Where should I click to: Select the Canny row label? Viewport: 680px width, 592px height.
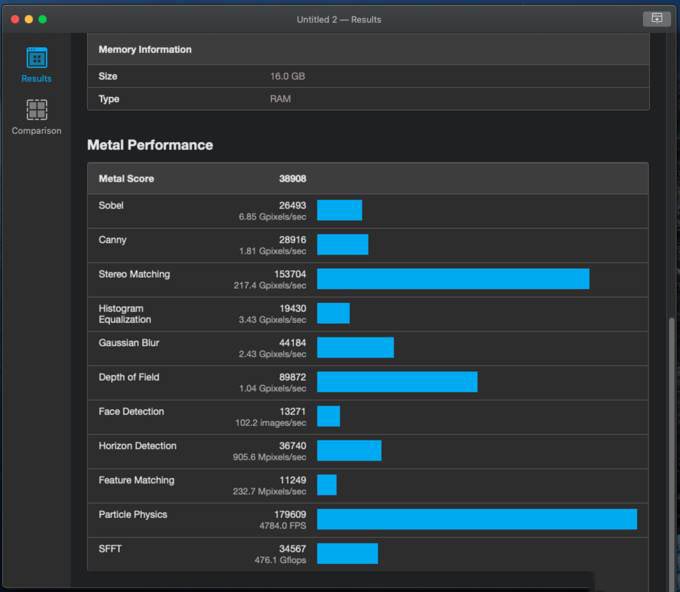pos(112,240)
